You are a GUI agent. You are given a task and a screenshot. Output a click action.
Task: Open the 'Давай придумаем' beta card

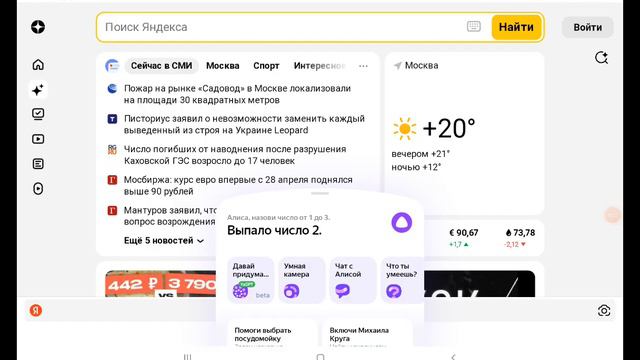pos(250,280)
